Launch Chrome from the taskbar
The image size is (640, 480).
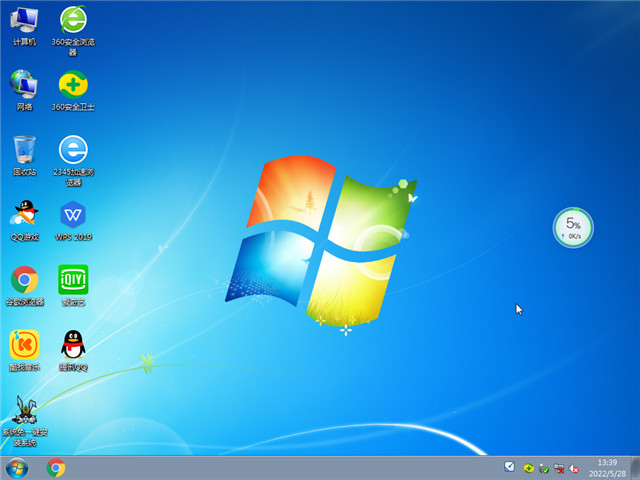pos(56,468)
